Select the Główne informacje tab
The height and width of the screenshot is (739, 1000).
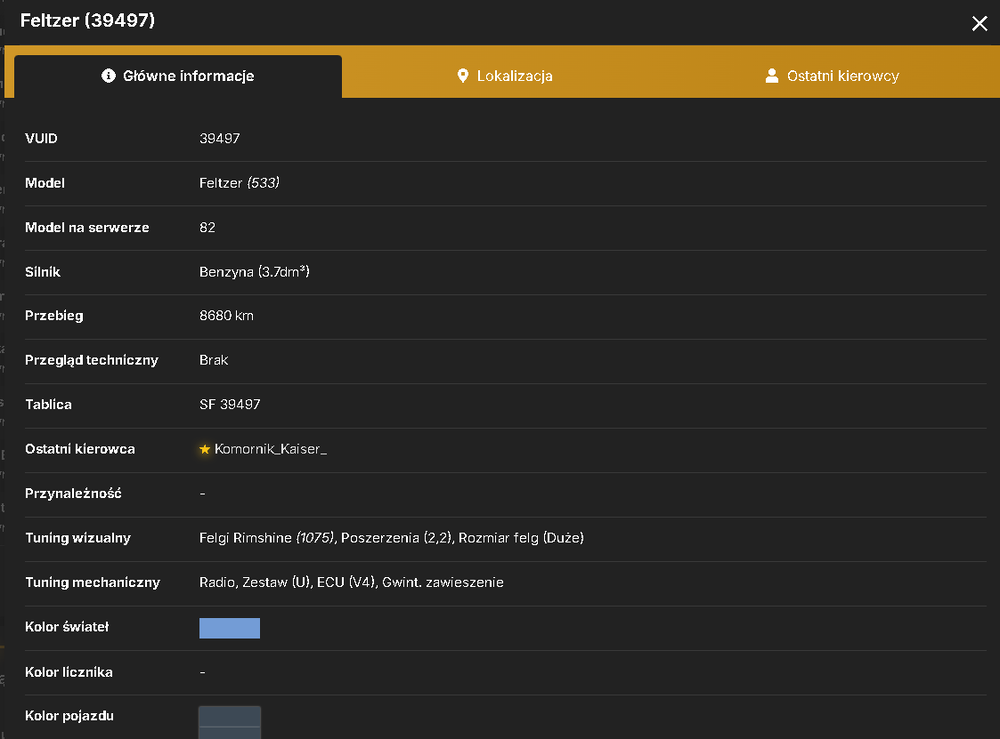point(178,76)
